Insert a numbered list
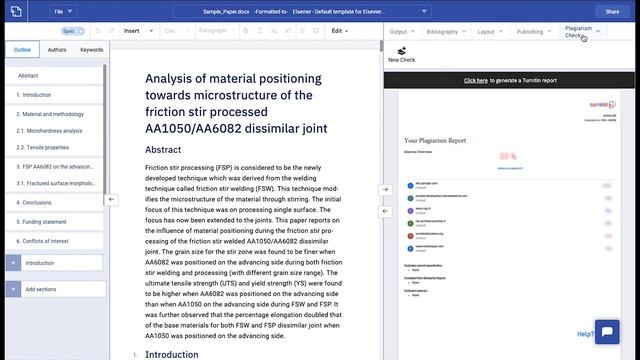The height and width of the screenshot is (360, 640). coord(316,31)
